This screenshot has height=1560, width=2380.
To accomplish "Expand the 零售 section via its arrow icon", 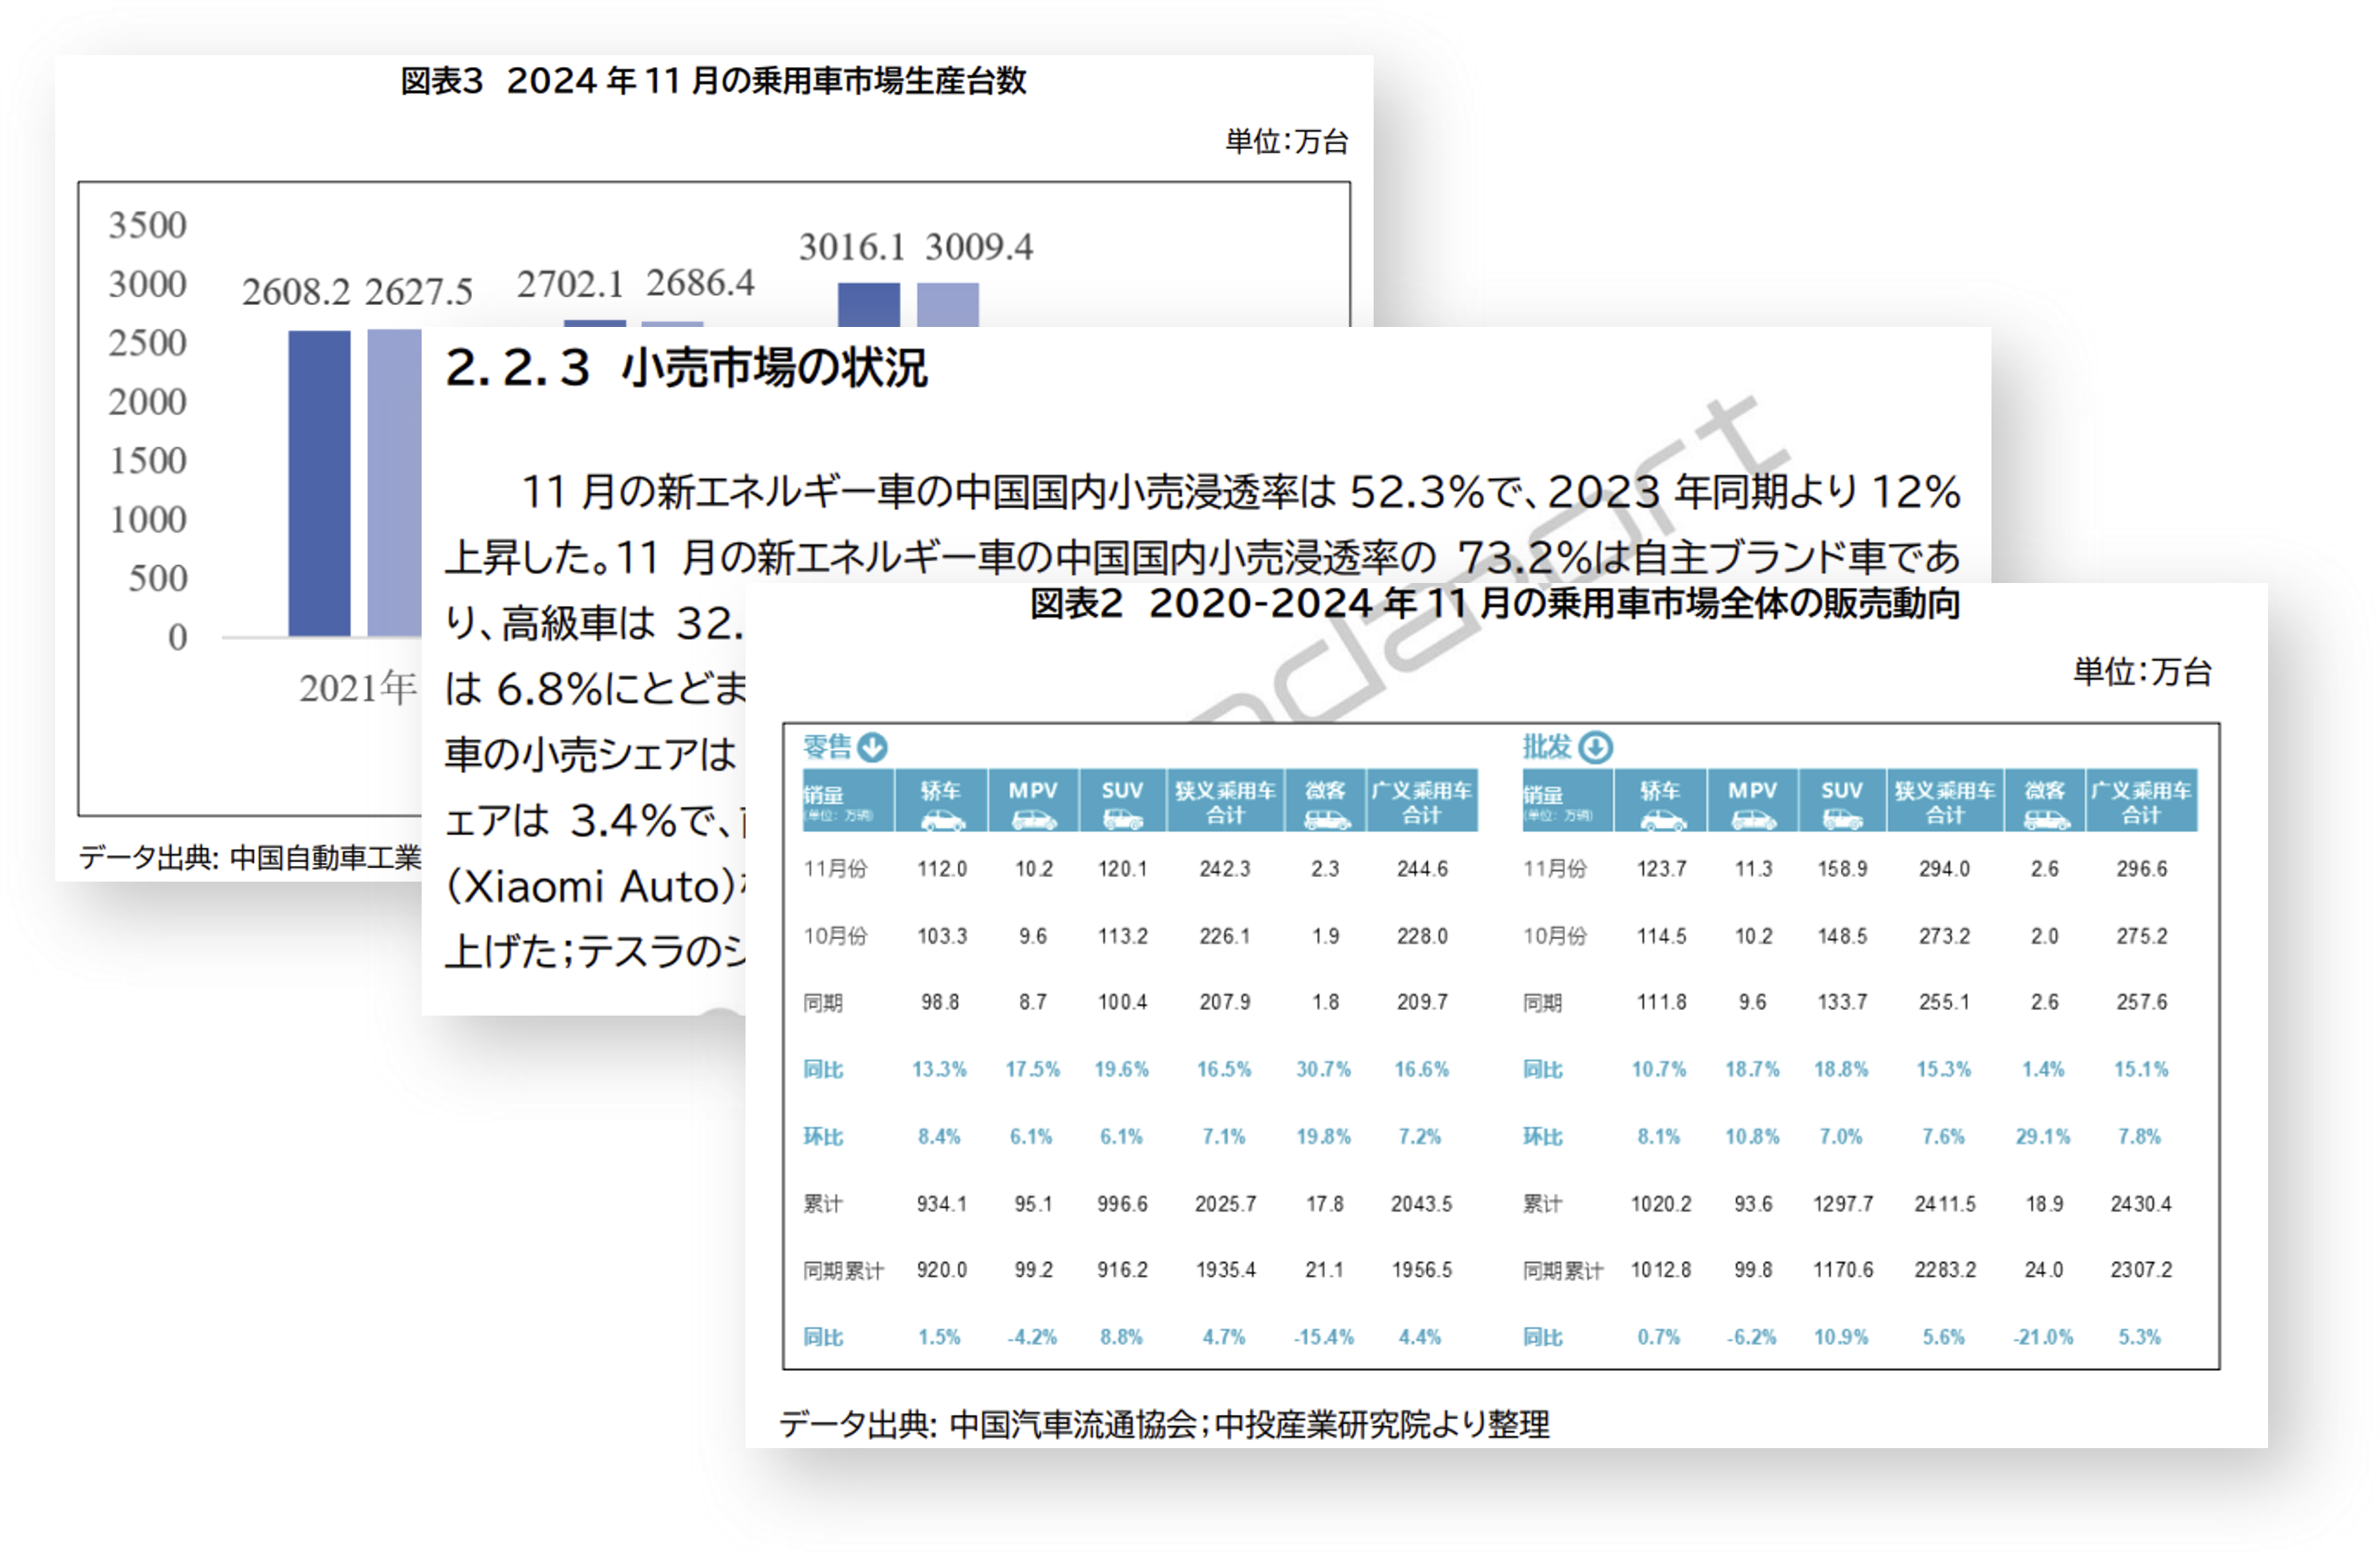I will click(875, 747).
